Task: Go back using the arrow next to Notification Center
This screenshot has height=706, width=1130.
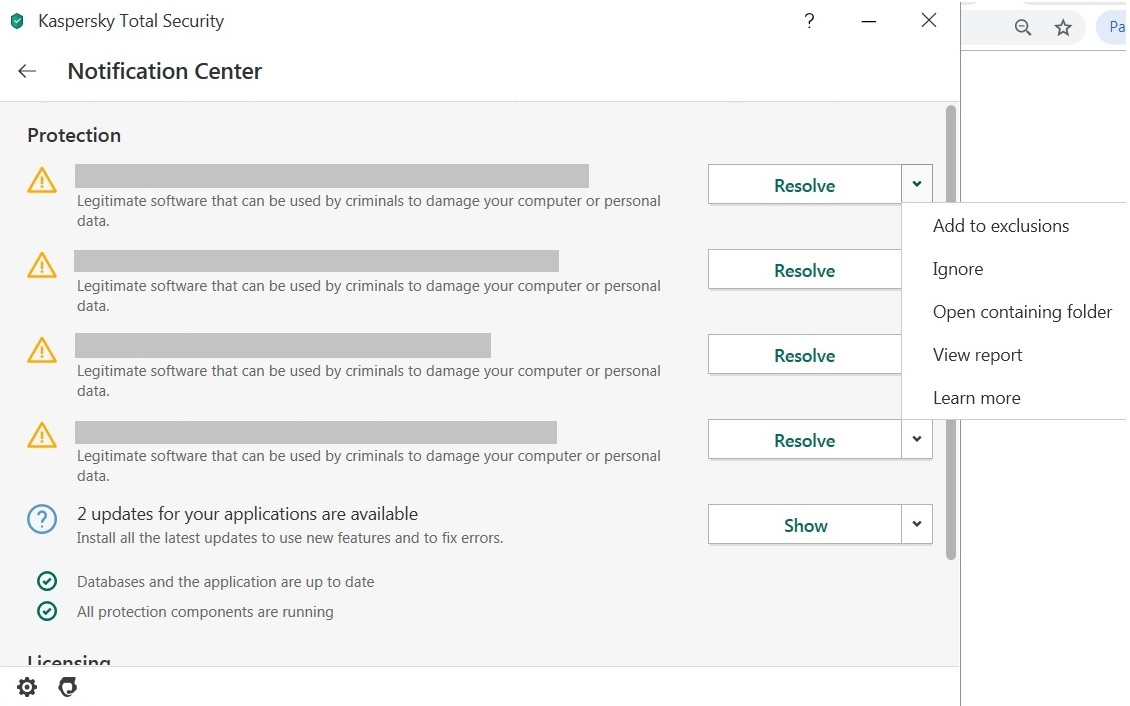Action: click(27, 71)
